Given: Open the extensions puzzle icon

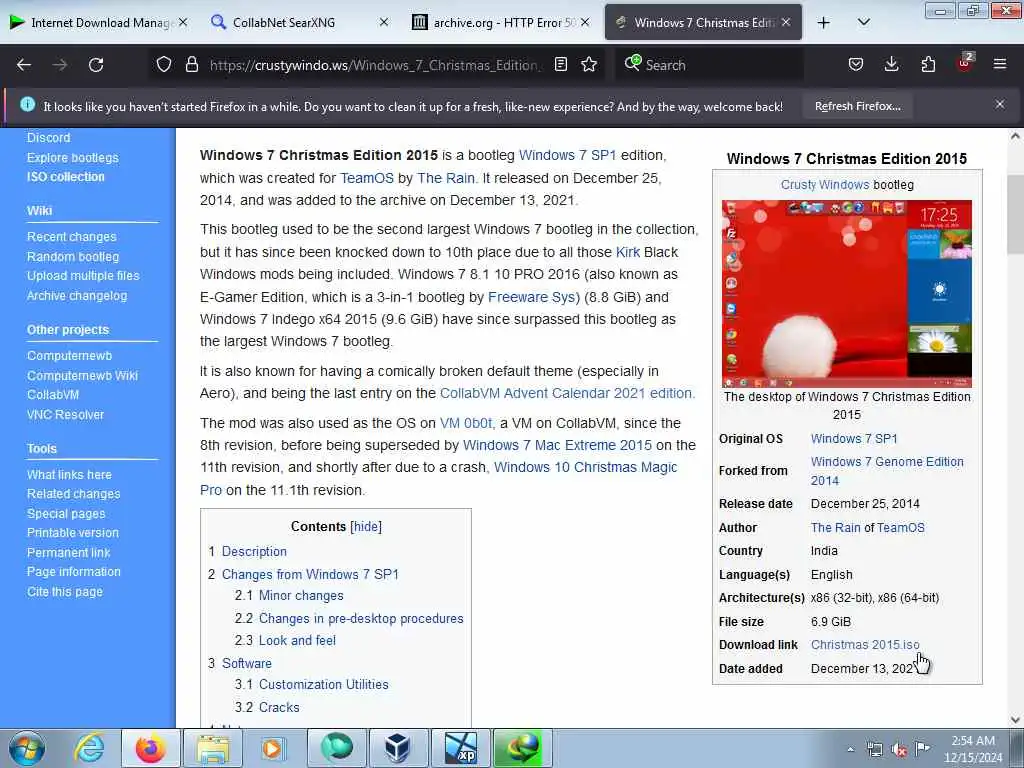Looking at the screenshot, I should [928, 65].
